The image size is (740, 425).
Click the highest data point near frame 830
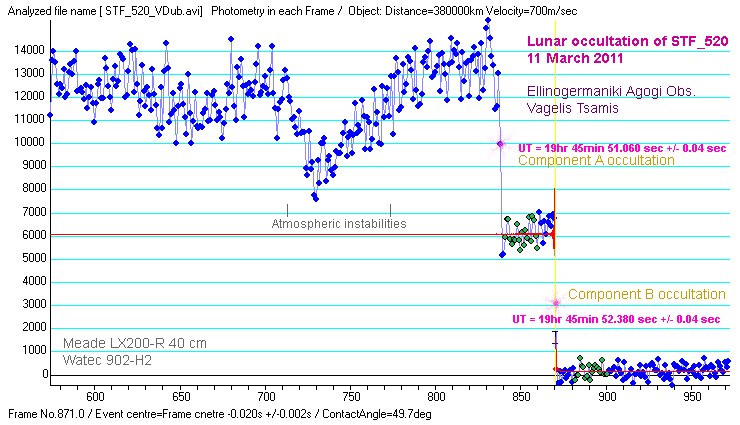click(x=488, y=20)
